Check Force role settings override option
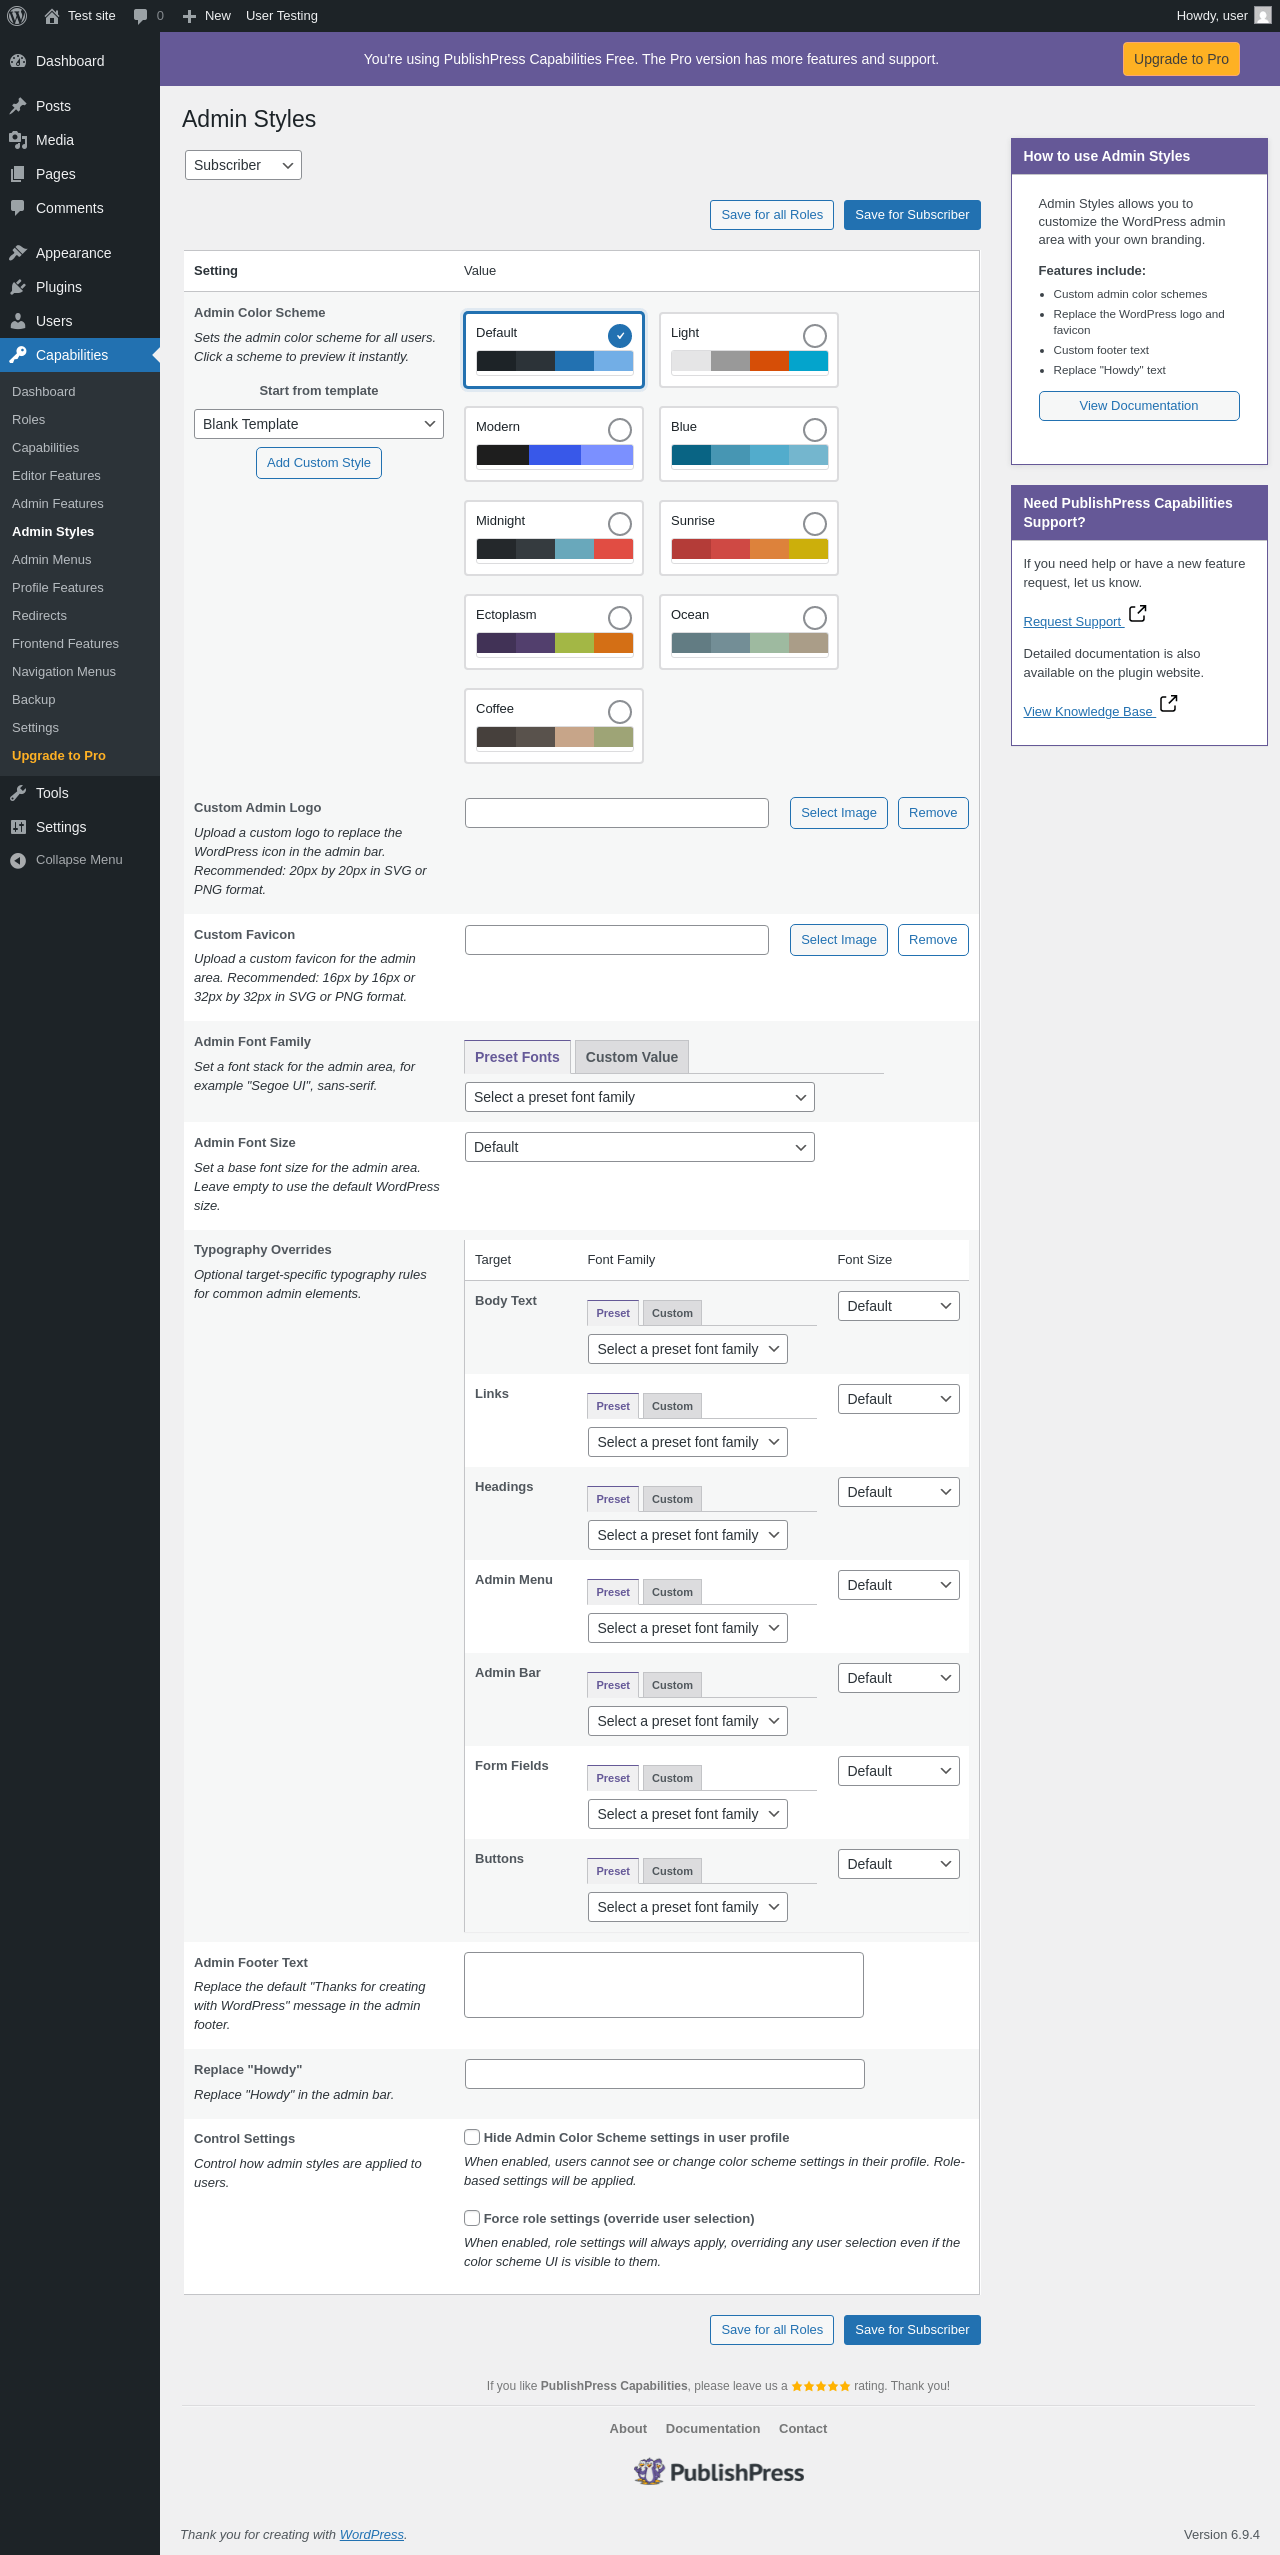Screen dimensions: 1280x2555 (472, 2218)
